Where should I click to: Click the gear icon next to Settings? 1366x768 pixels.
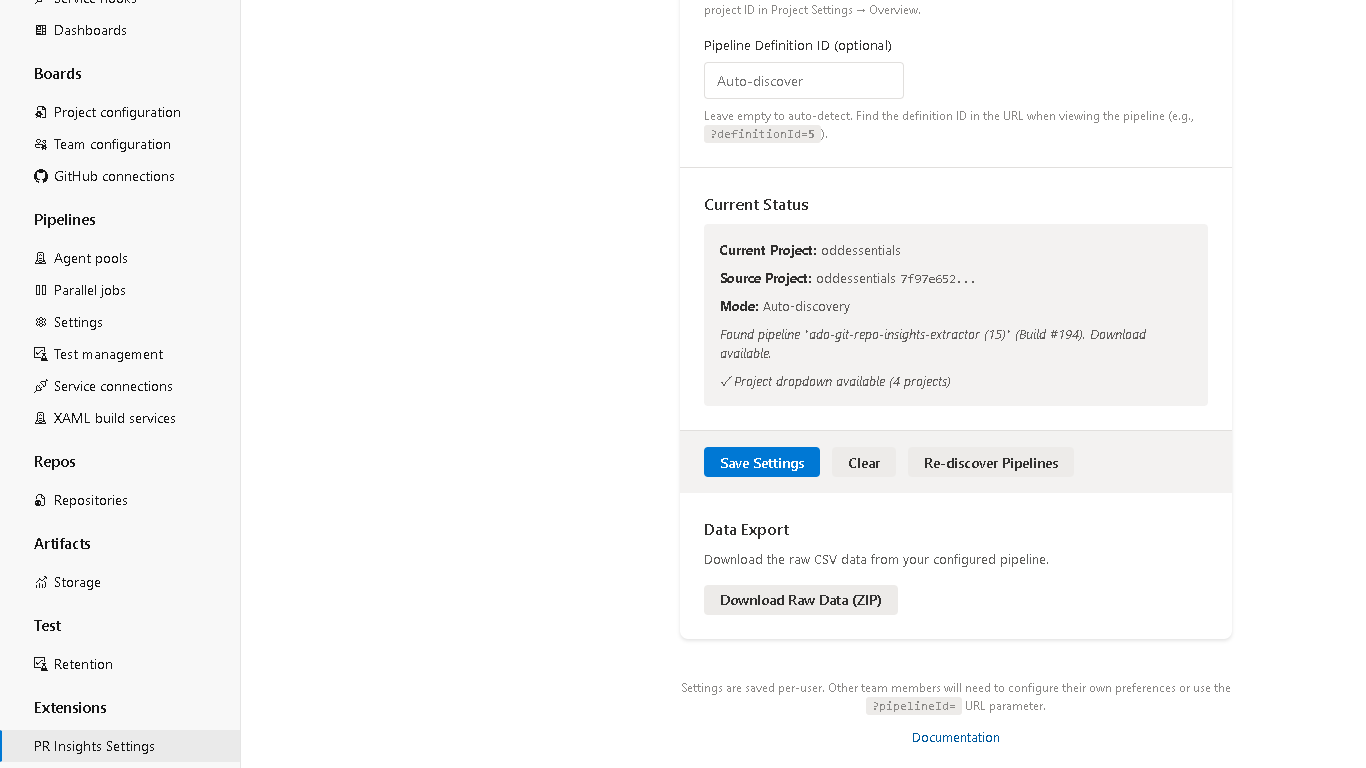click(41, 322)
